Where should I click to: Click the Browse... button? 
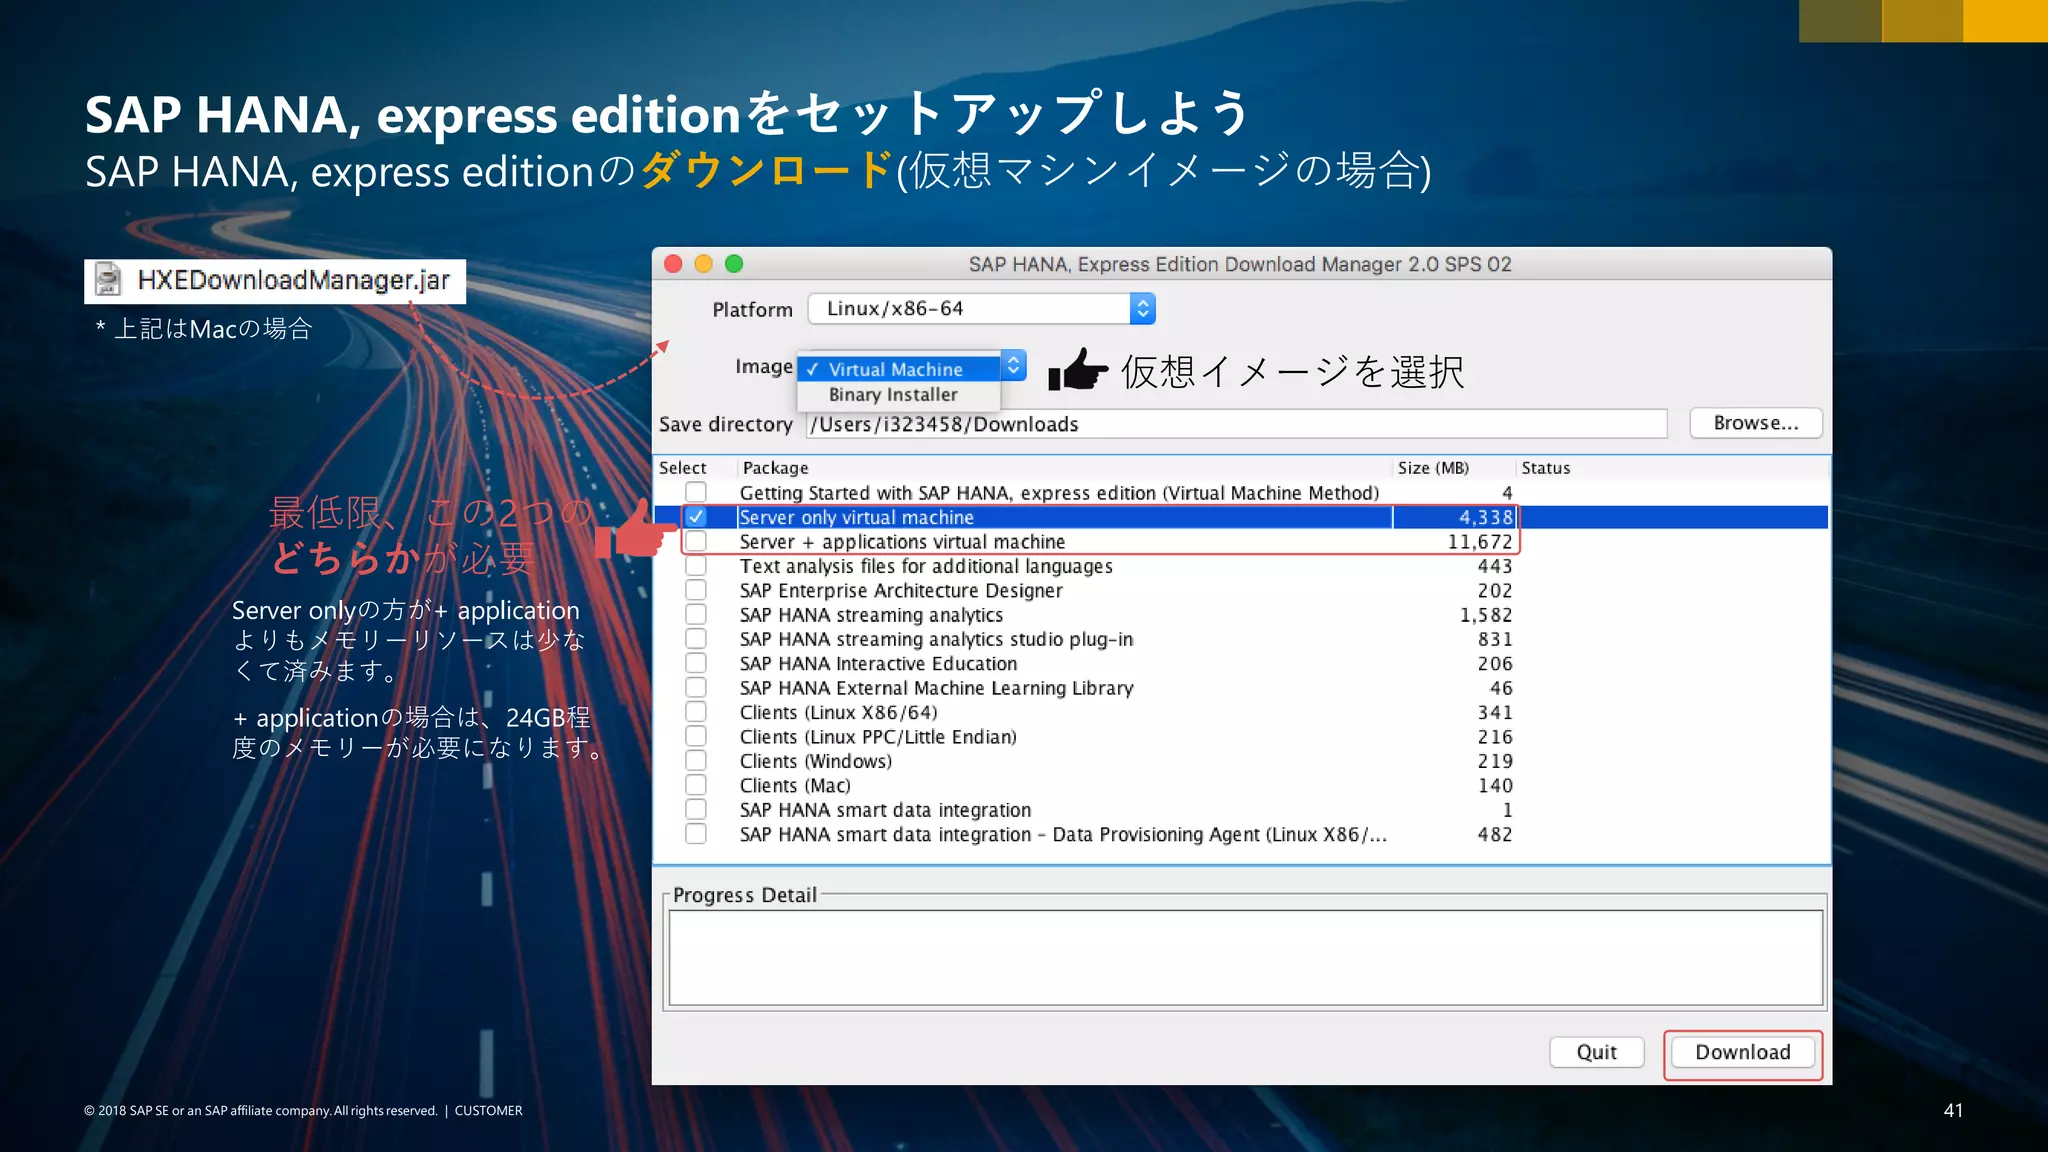click(x=1756, y=423)
